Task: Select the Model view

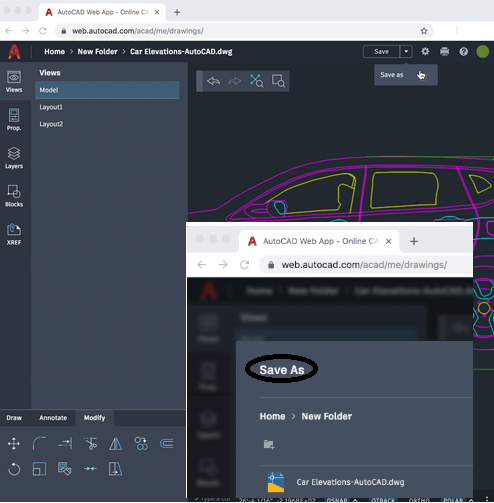Action: coord(107,90)
